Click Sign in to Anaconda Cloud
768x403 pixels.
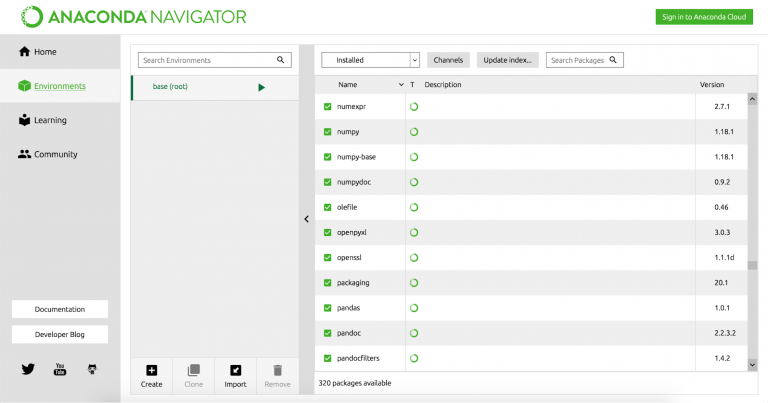coord(704,17)
